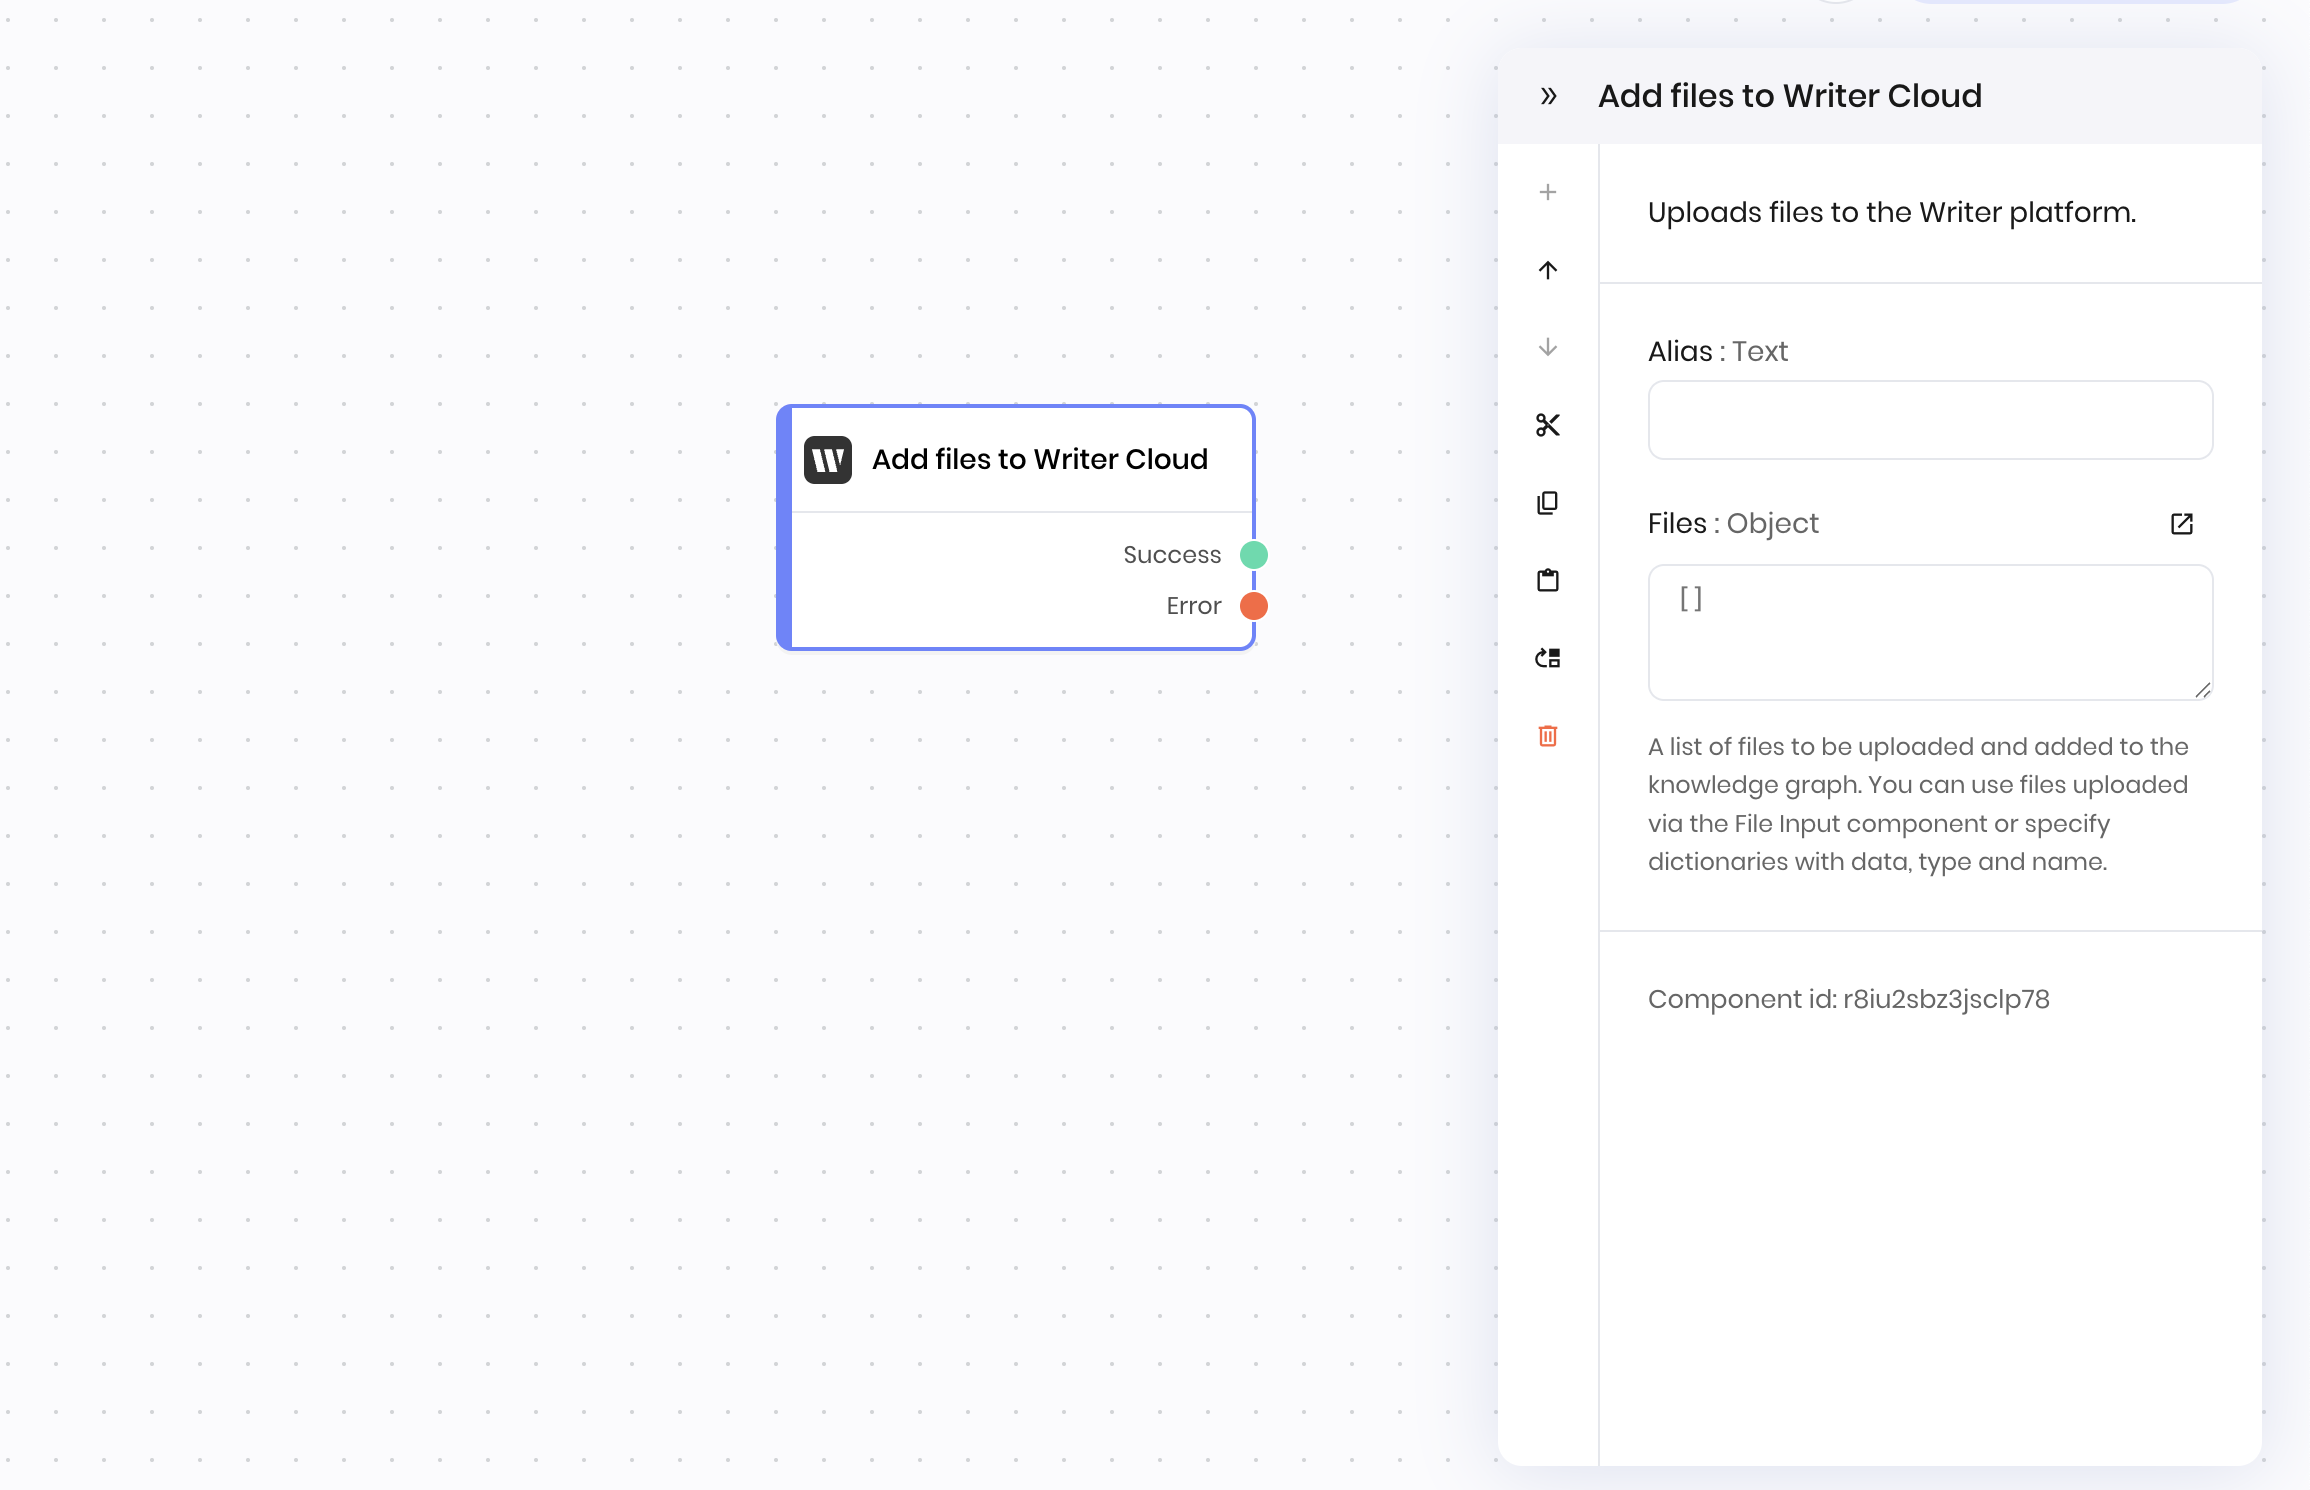Click the 'Error' label on block
2310x1490 pixels.
click(1194, 606)
